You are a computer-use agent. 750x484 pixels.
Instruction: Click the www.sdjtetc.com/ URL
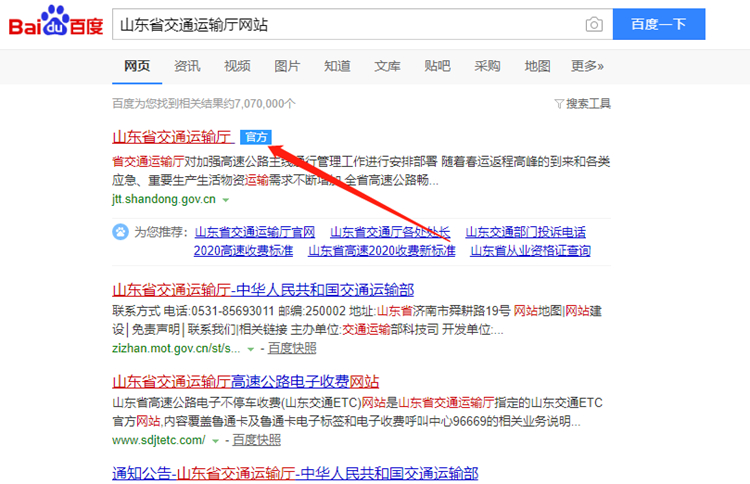159,440
